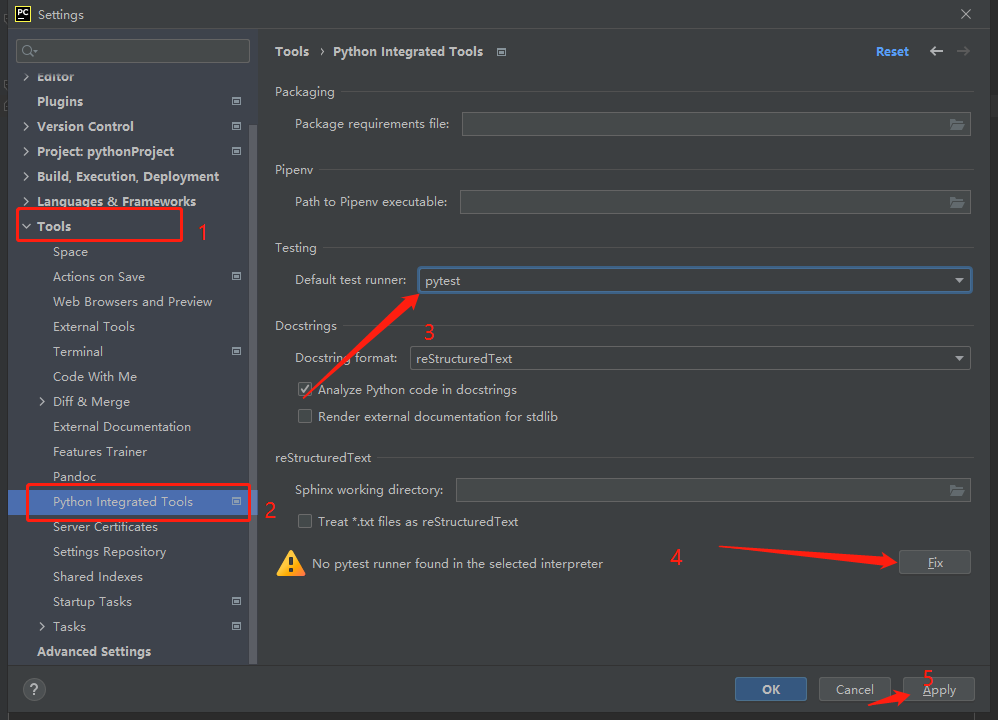Click the project marker icon beside Startup Tasks
Screen dimensions: 998x720
[x=236, y=602]
